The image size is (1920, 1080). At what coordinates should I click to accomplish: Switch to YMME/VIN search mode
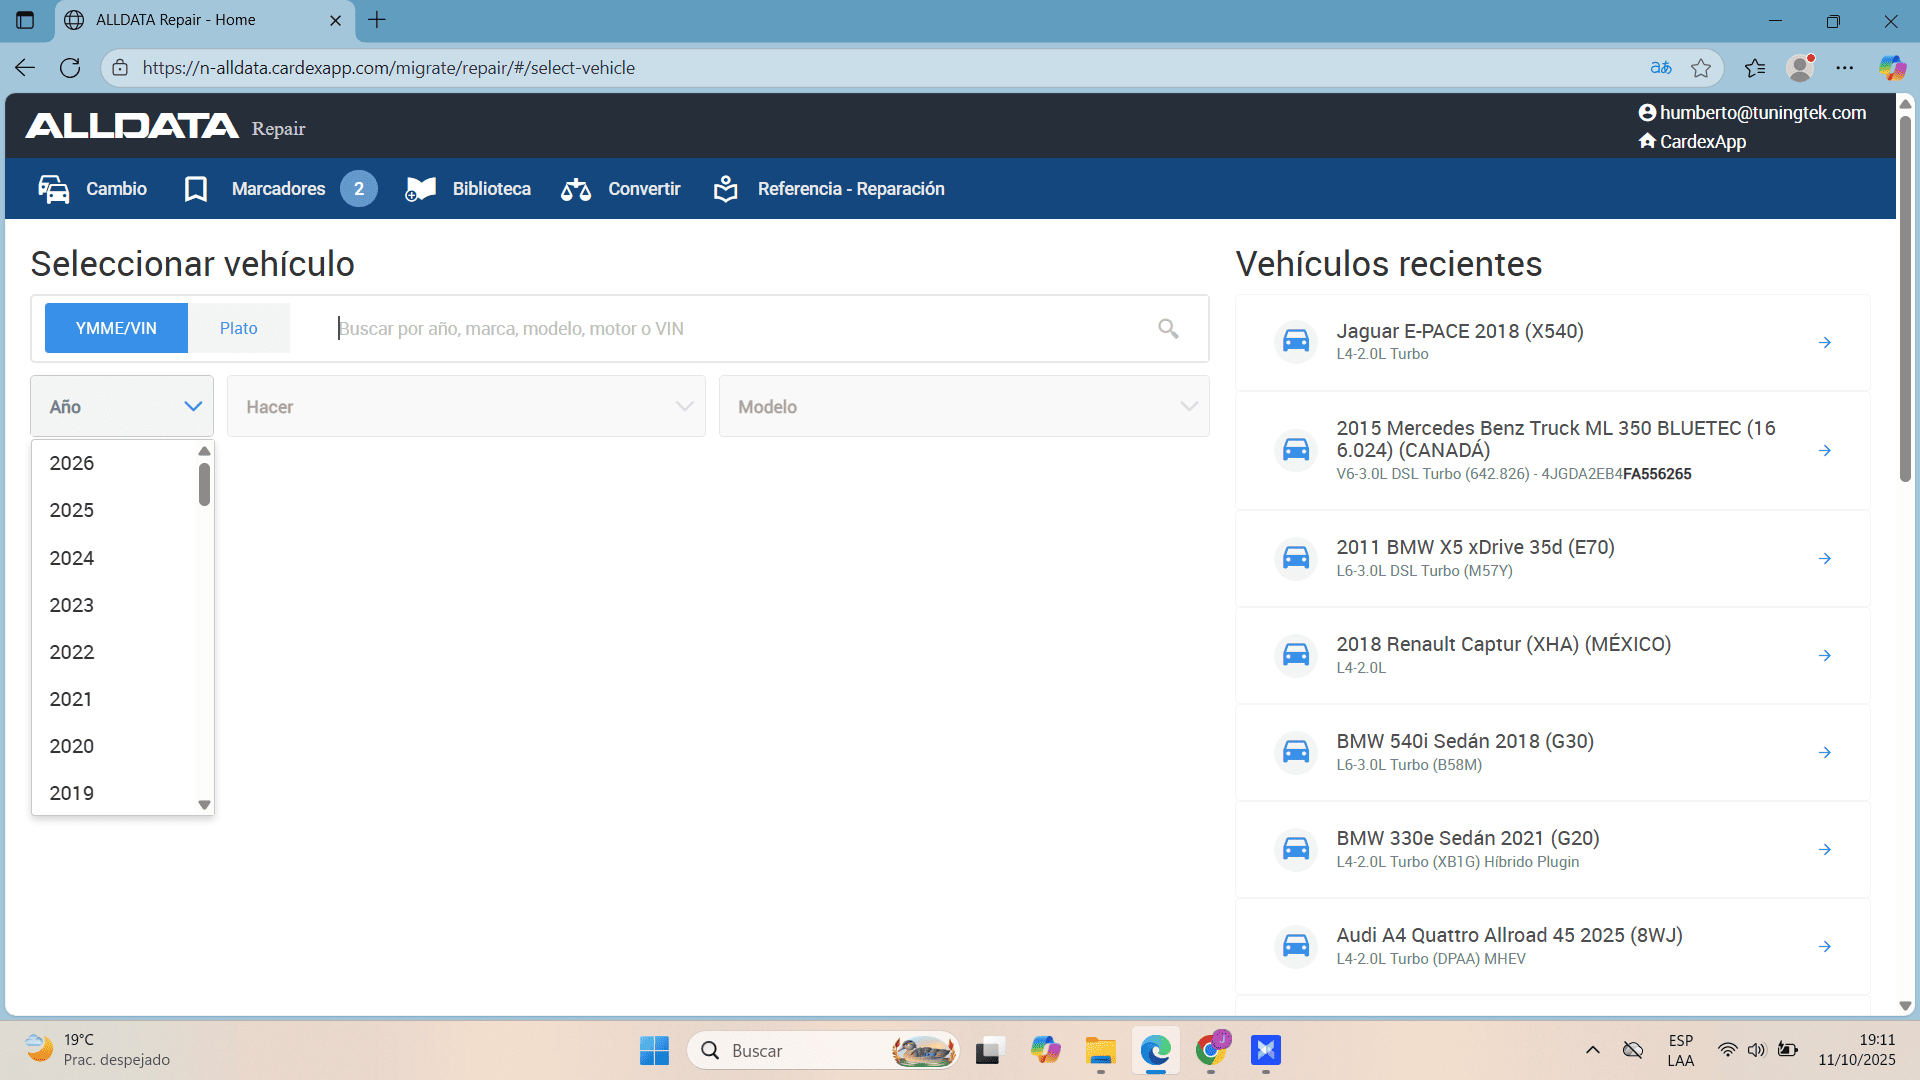(x=116, y=328)
